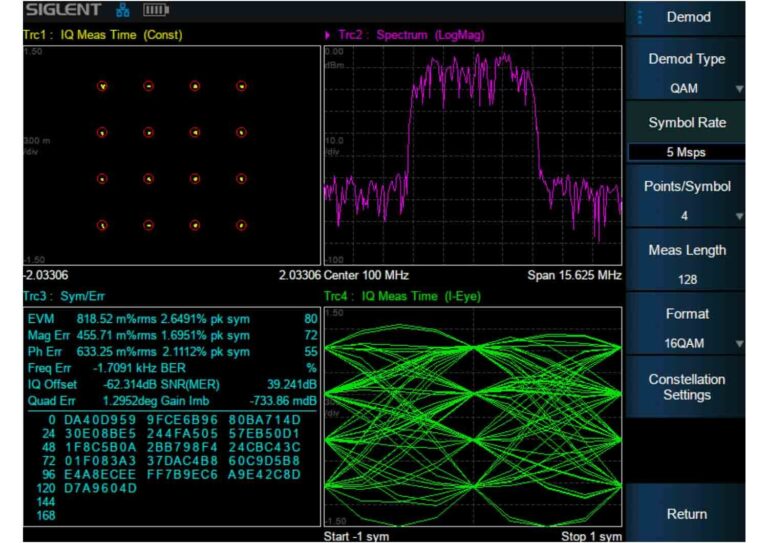The image size is (768, 543).
Task: Click the Trc2 active trace arrow marker
Action: coord(328,35)
